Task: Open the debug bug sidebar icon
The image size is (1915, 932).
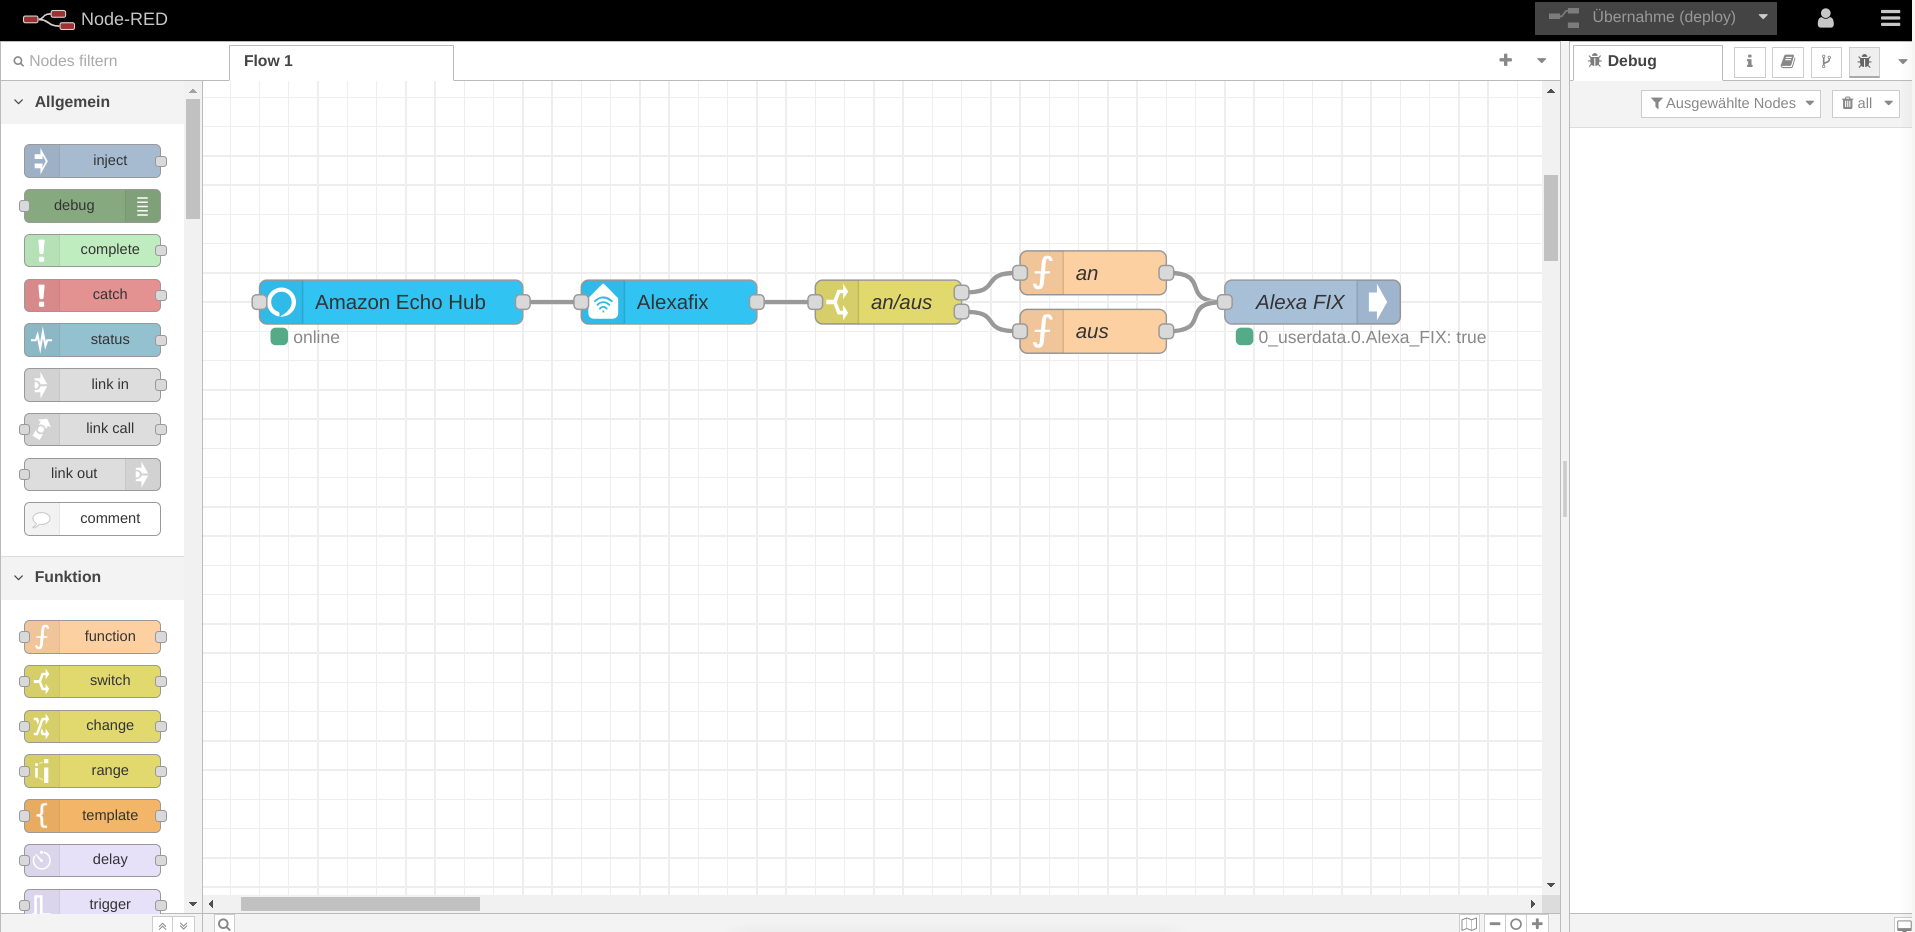Action: click(1864, 62)
